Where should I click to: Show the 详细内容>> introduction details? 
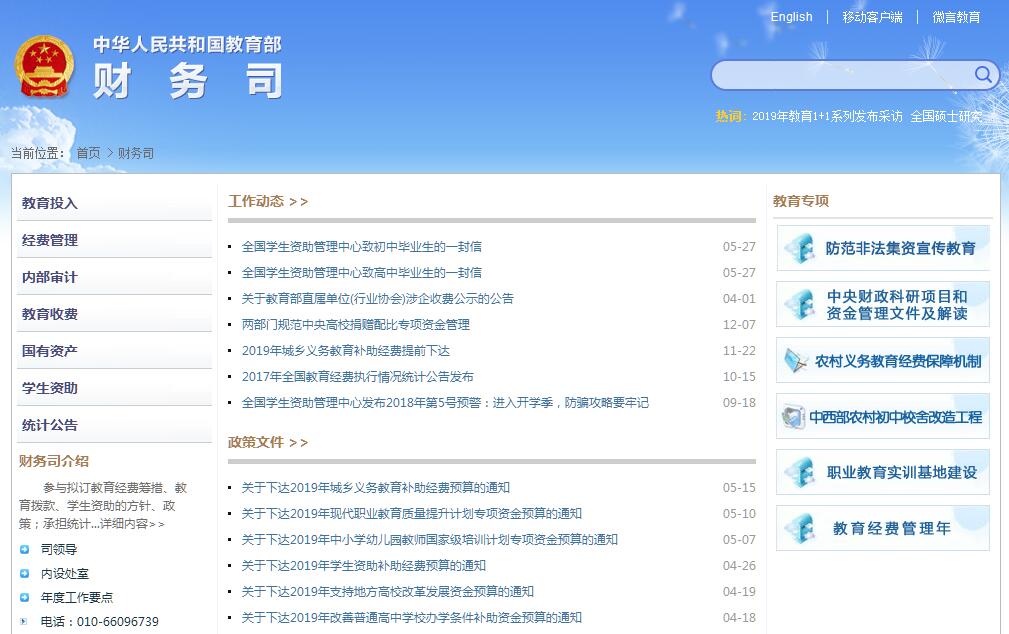[132, 524]
